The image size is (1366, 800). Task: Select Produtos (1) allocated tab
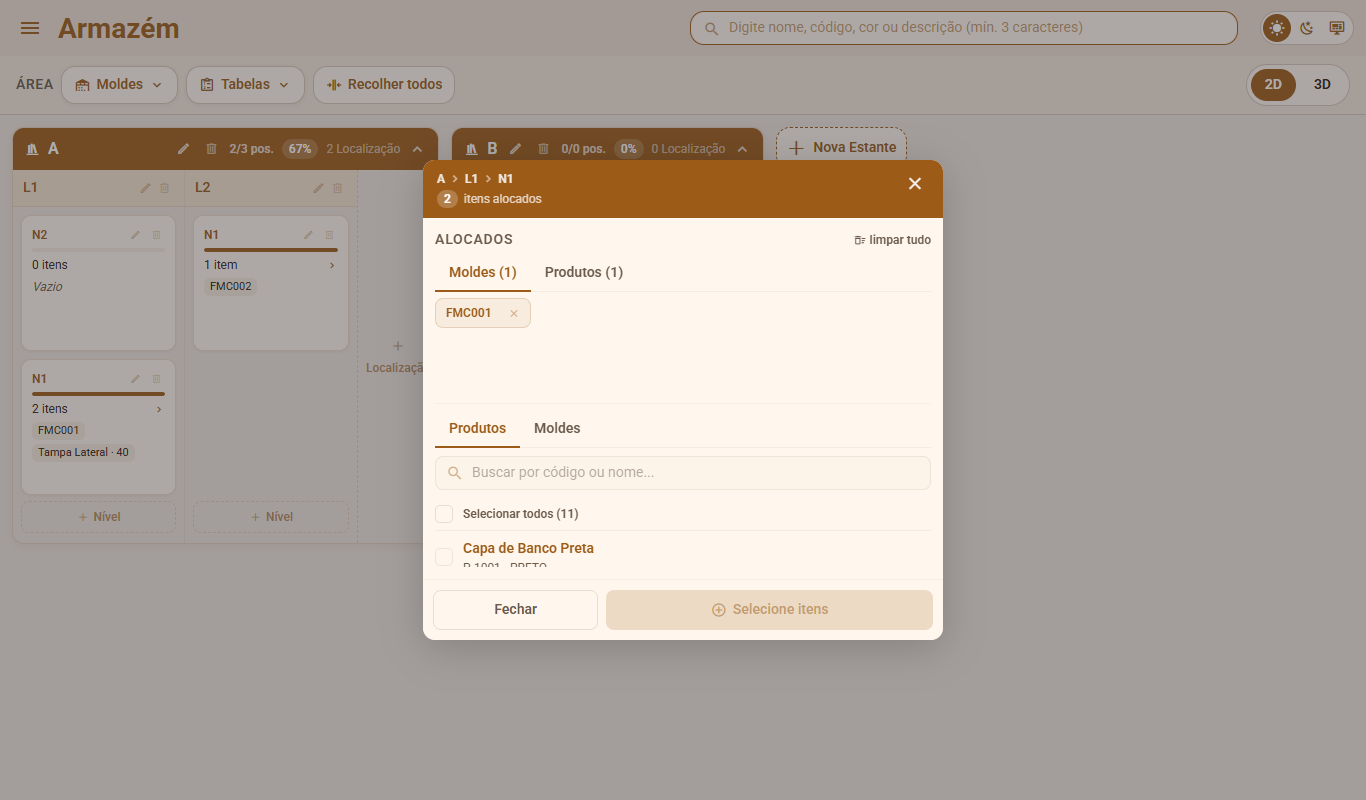tap(584, 272)
